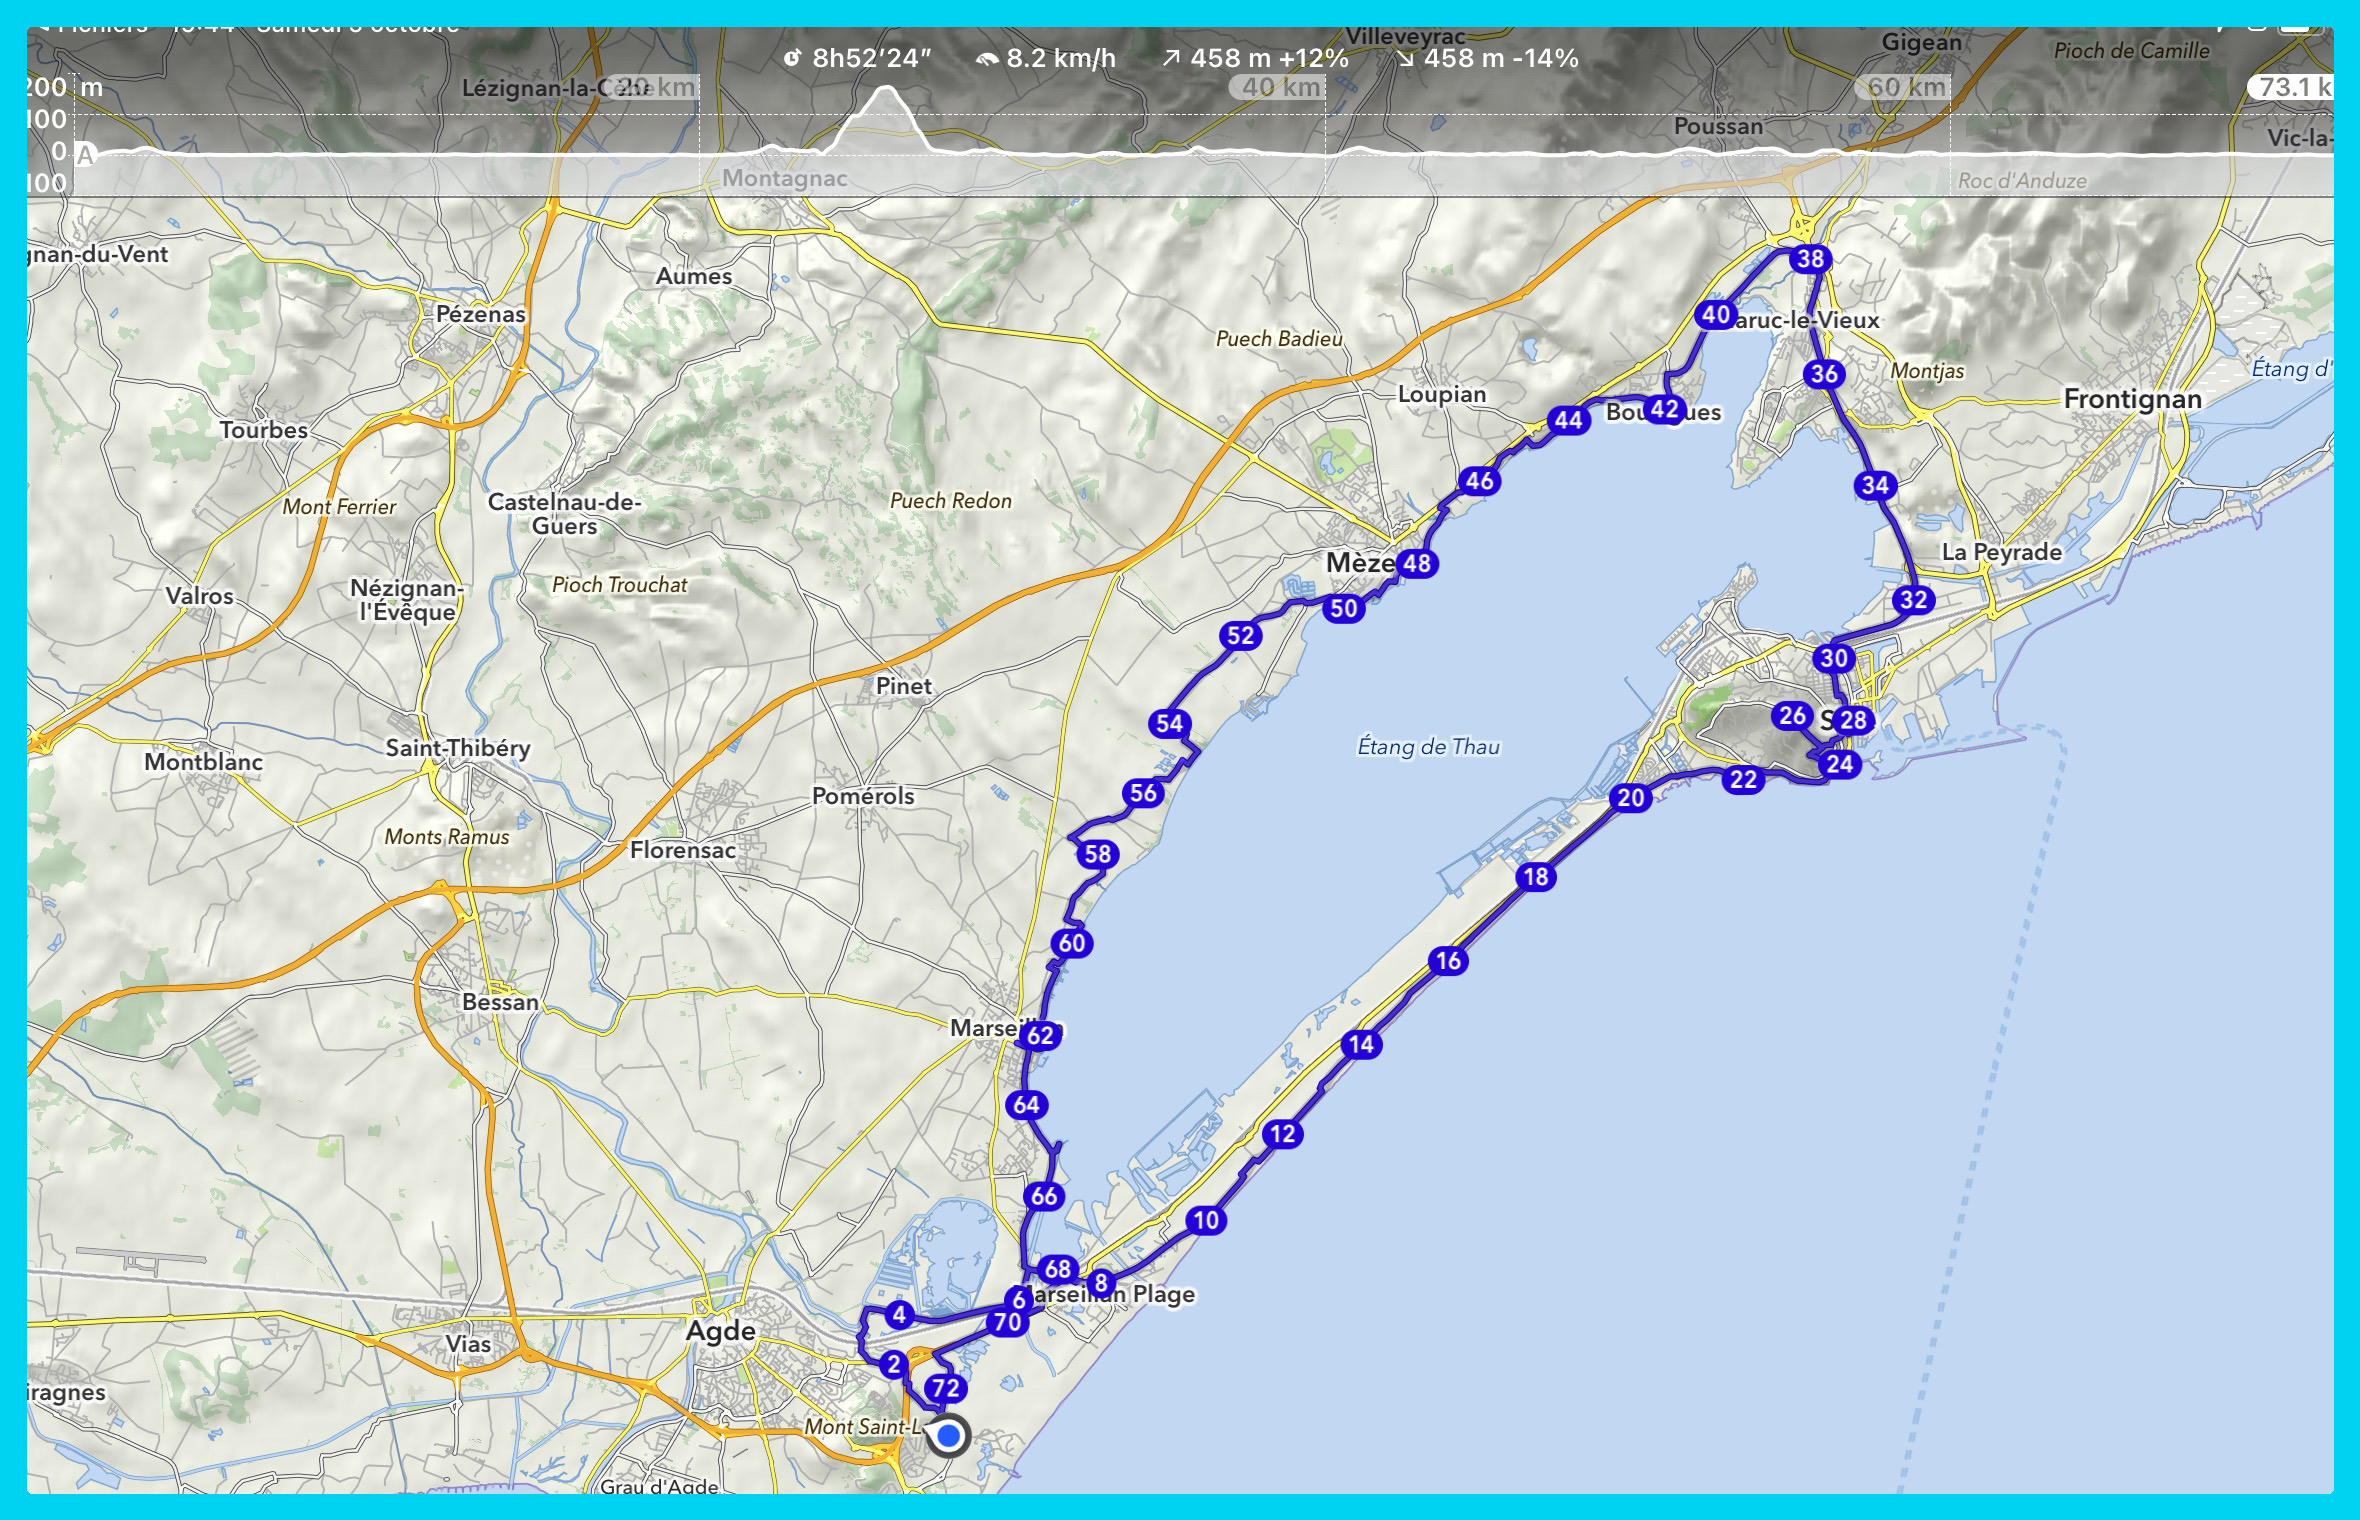Select the kilometer 50 waypoint near Mèze

[1343, 608]
